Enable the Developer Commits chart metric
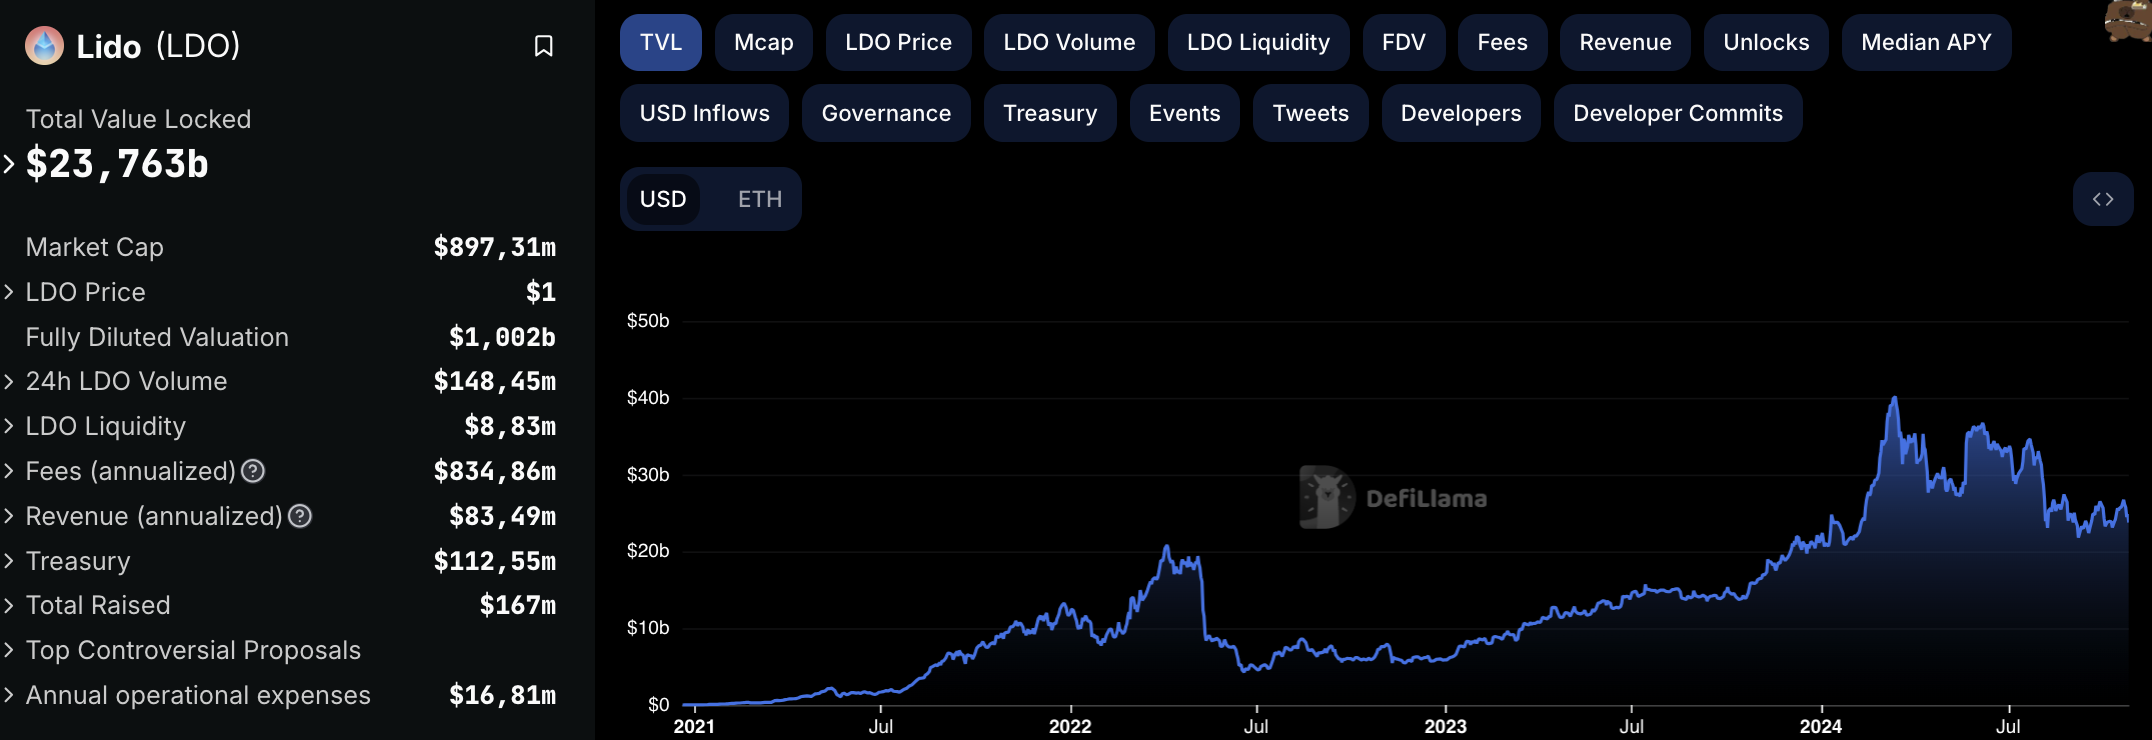This screenshot has height=740, width=2152. [1678, 113]
